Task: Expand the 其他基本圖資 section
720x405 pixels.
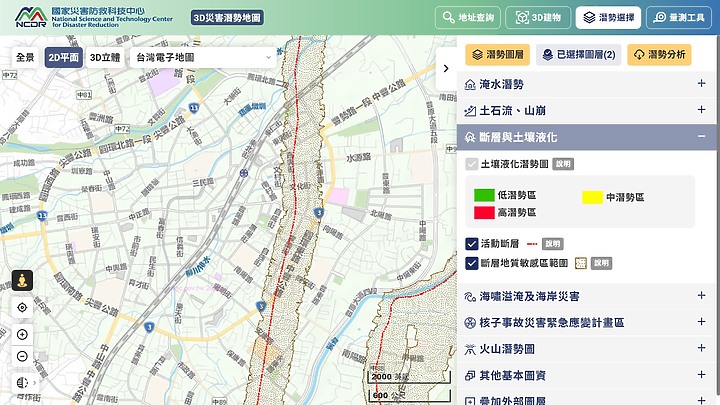Action: coord(586,375)
